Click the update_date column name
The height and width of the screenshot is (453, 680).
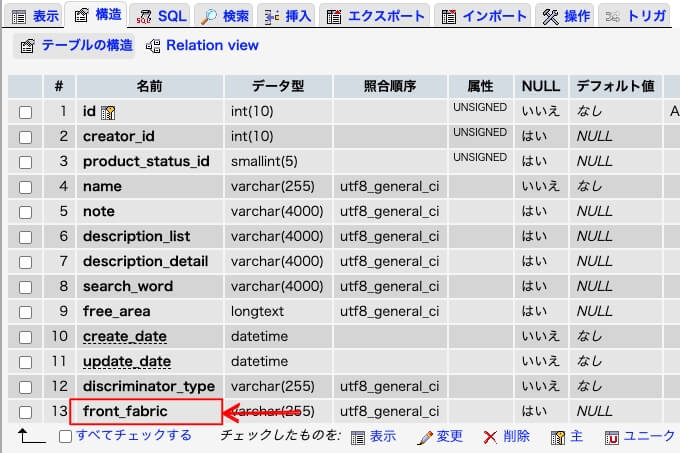[127, 362]
